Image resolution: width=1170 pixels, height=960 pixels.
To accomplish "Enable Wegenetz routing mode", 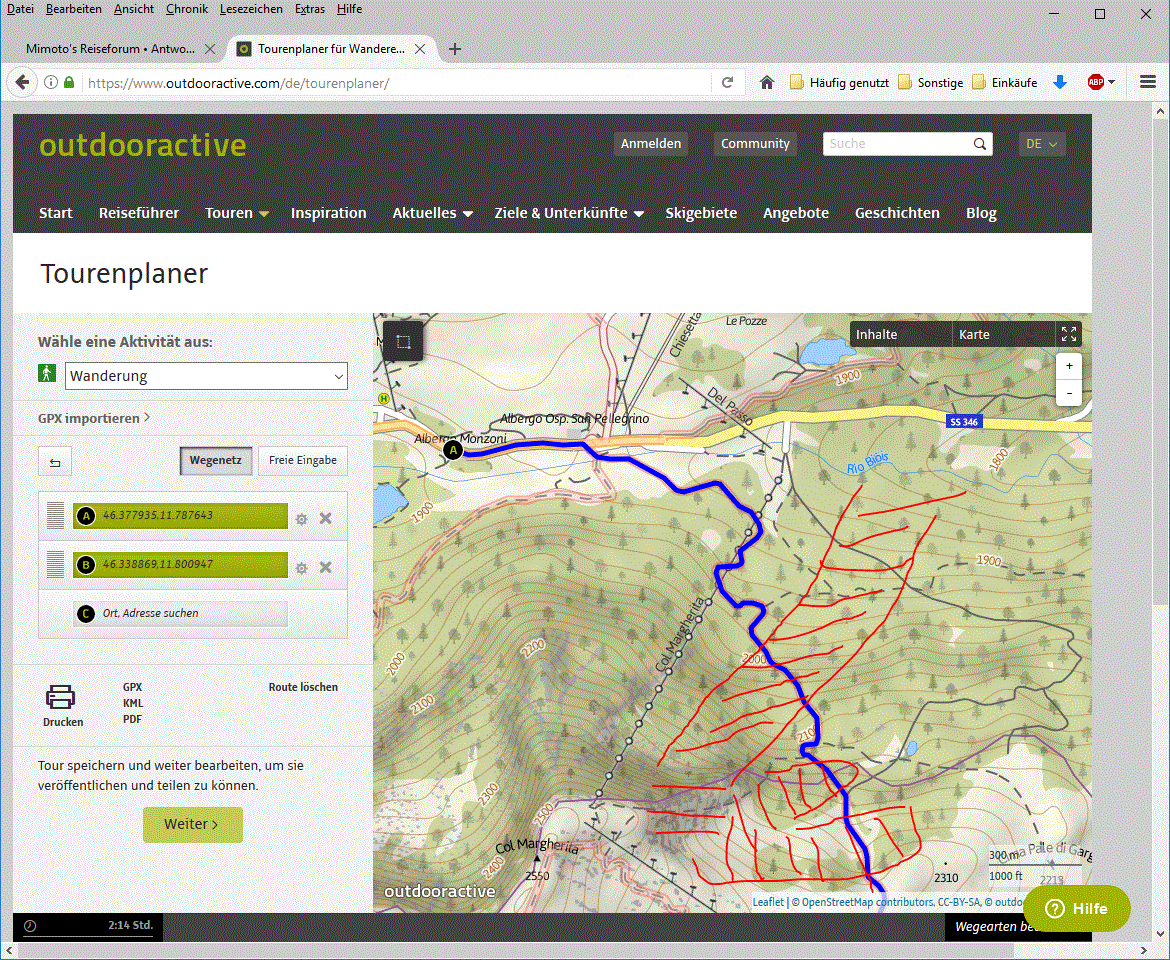I will tap(216, 461).
